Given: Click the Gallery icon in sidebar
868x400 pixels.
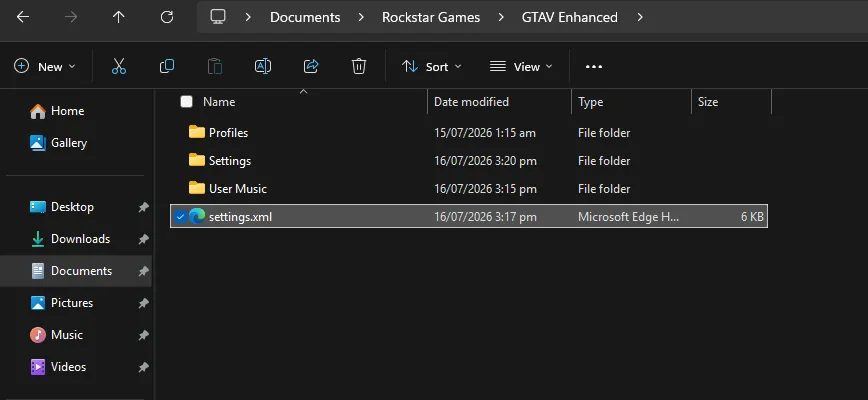Looking at the screenshot, I should point(38,143).
